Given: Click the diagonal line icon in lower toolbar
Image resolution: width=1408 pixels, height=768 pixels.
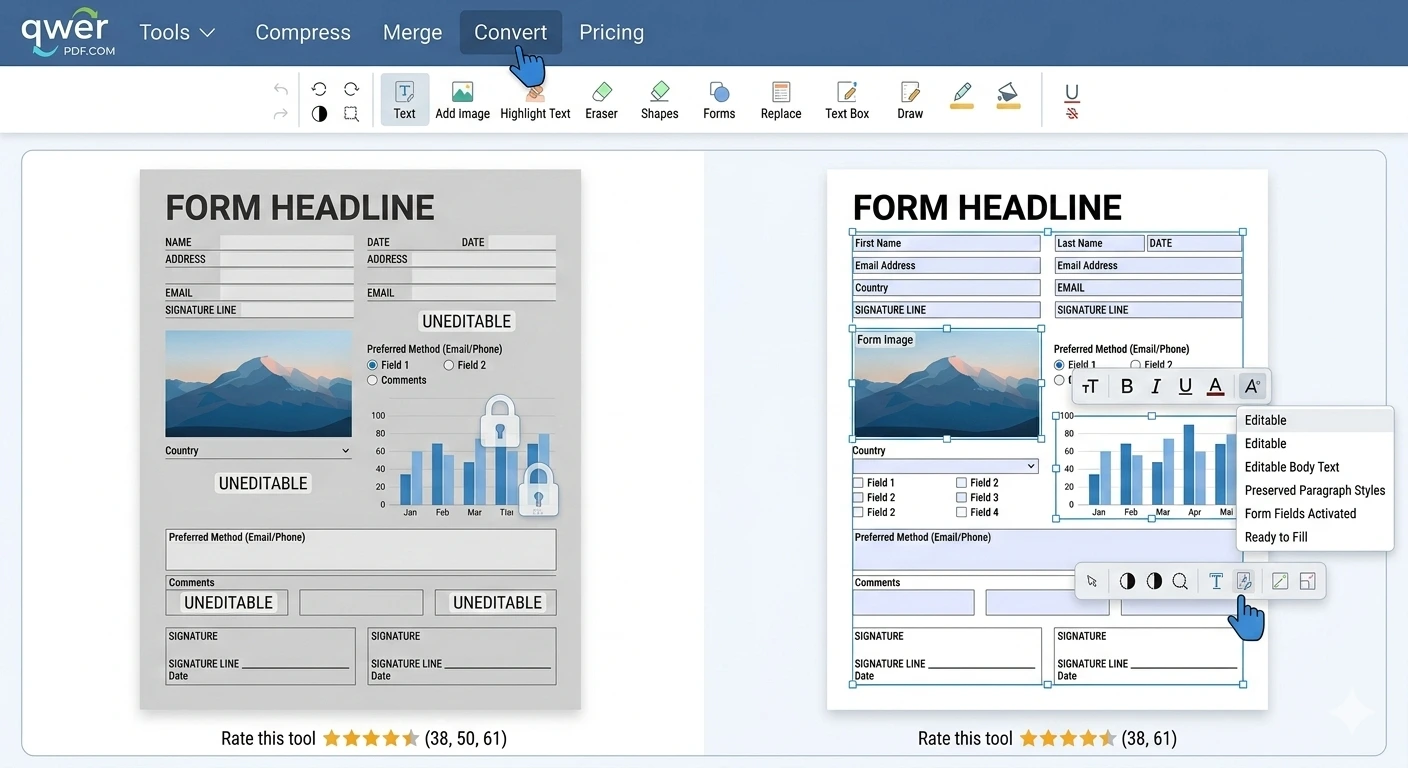Looking at the screenshot, I should tap(1280, 581).
